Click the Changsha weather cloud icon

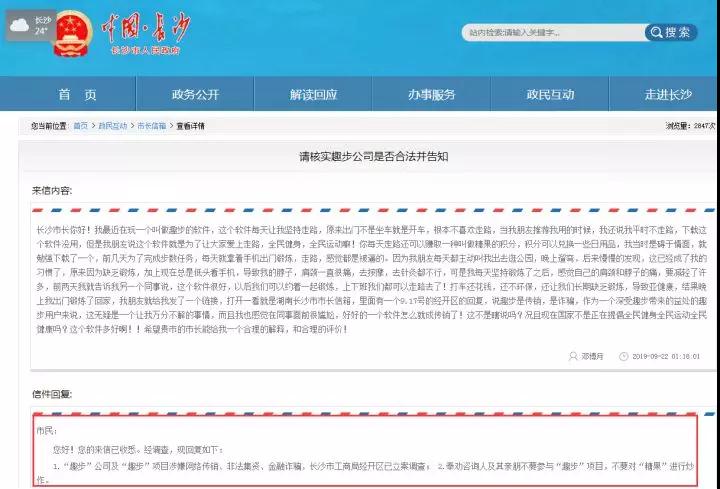click(19, 25)
